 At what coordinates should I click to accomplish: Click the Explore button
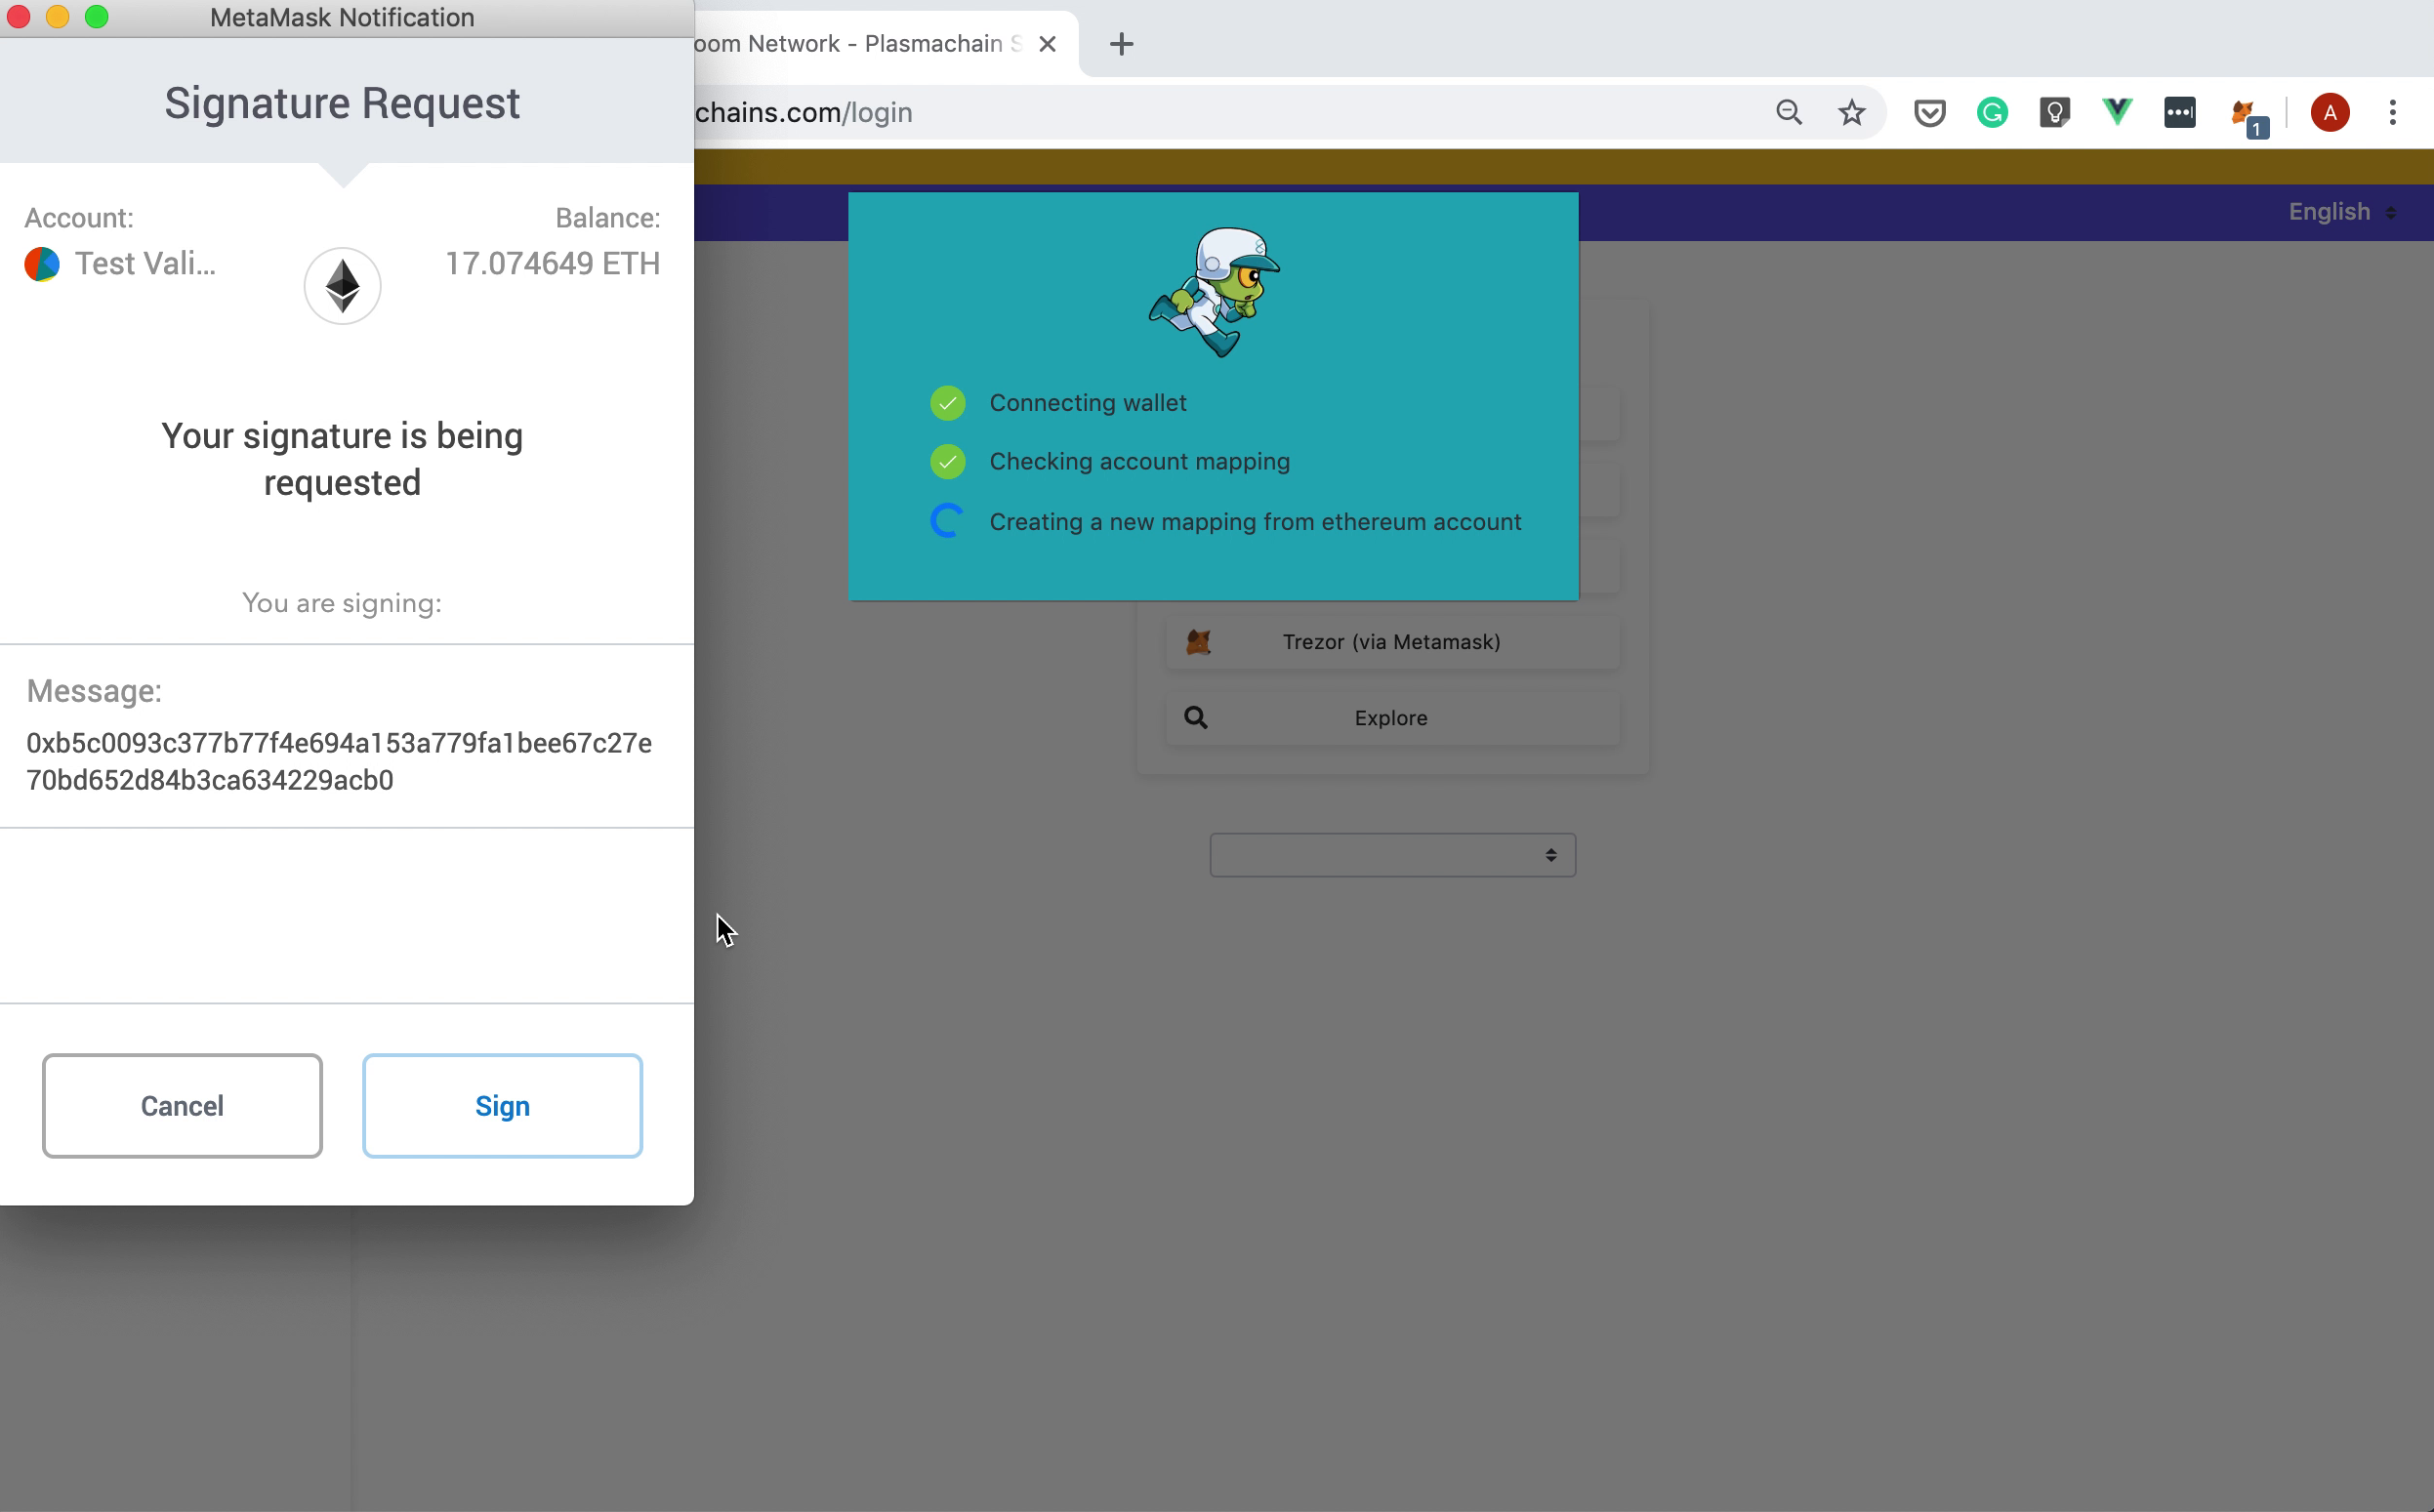(1392, 718)
